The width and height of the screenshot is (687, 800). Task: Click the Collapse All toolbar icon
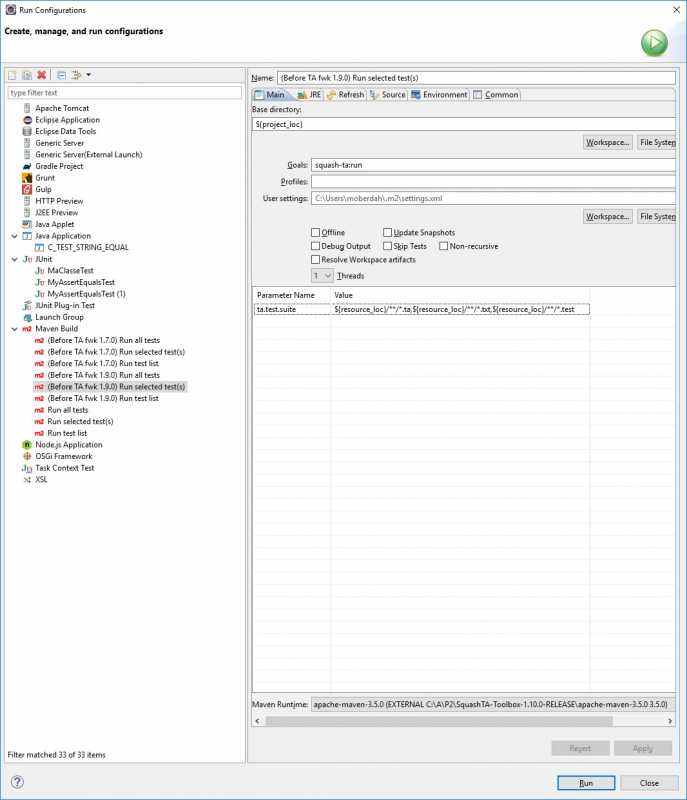[61, 75]
